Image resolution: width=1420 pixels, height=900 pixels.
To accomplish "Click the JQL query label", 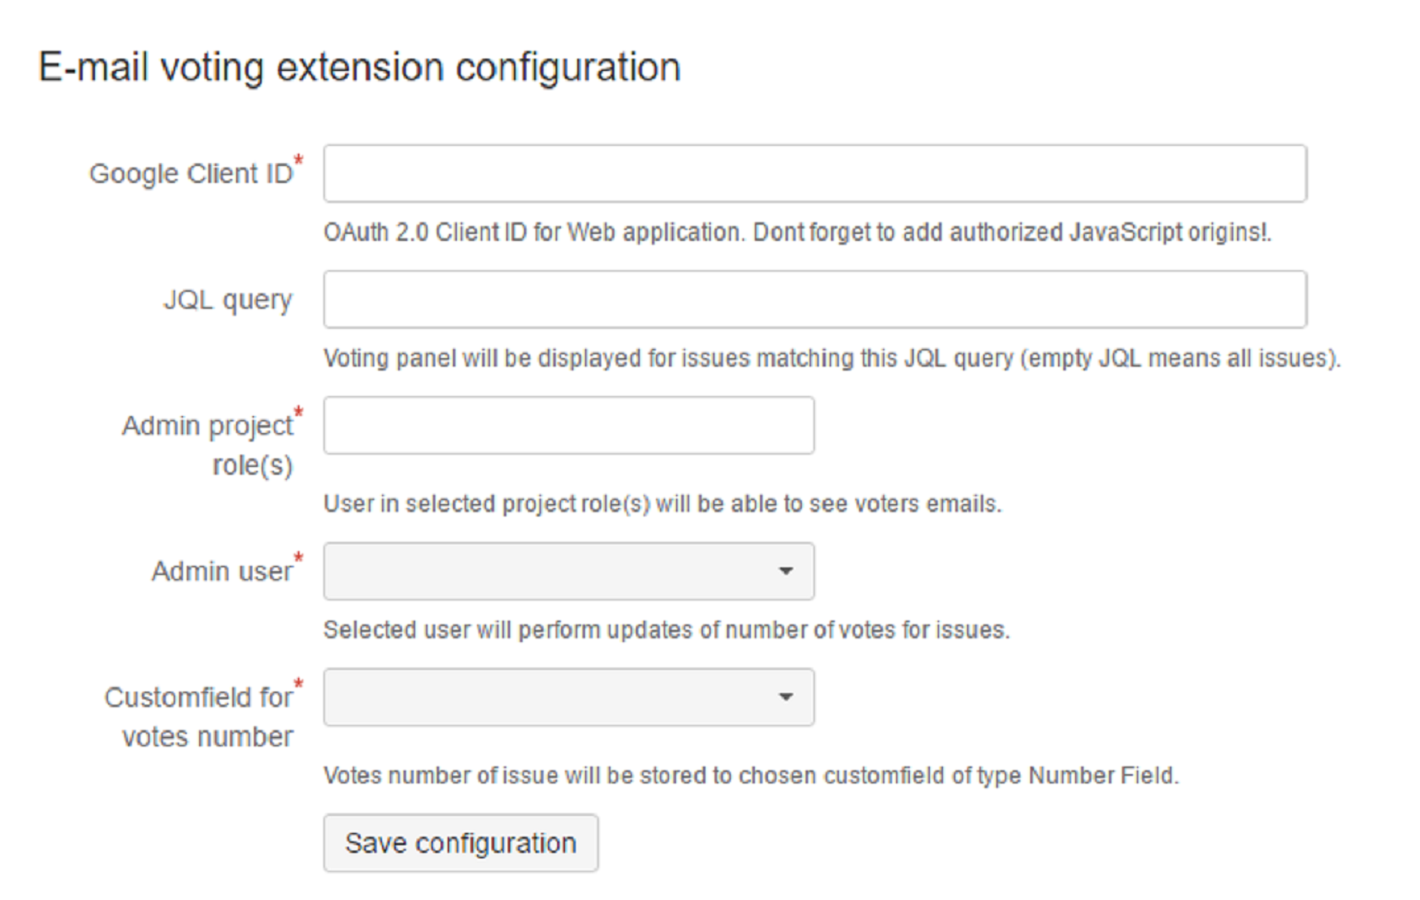I will [x=228, y=300].
